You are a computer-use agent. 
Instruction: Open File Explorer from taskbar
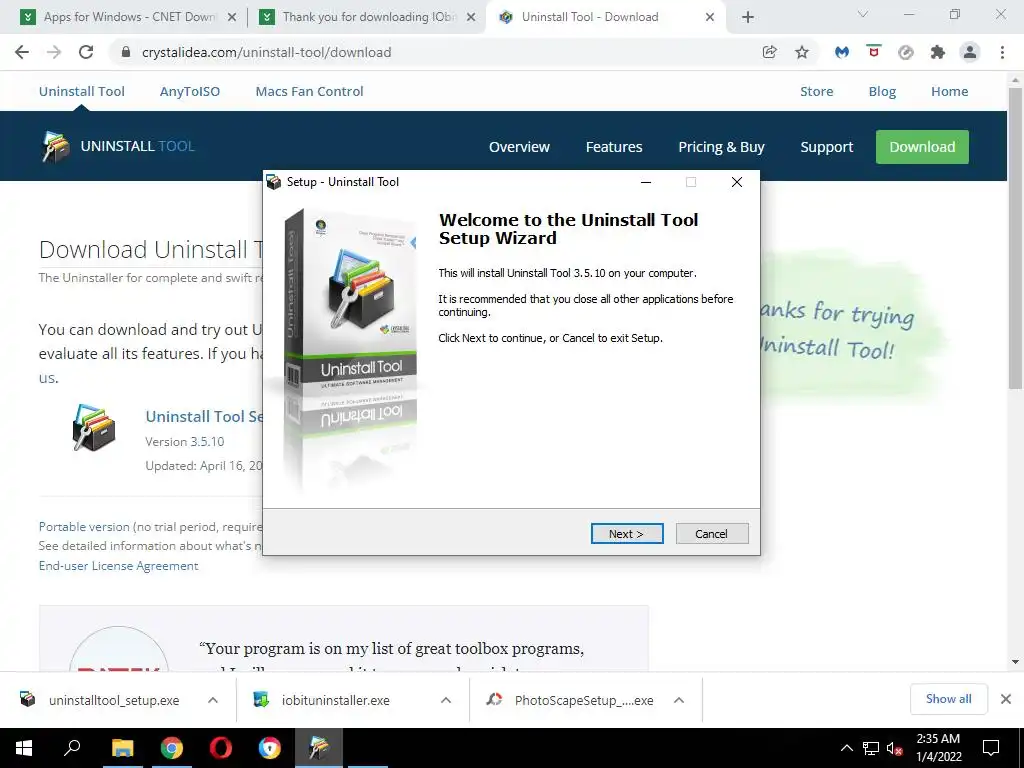pyautogui.click(x=122, y=748)
